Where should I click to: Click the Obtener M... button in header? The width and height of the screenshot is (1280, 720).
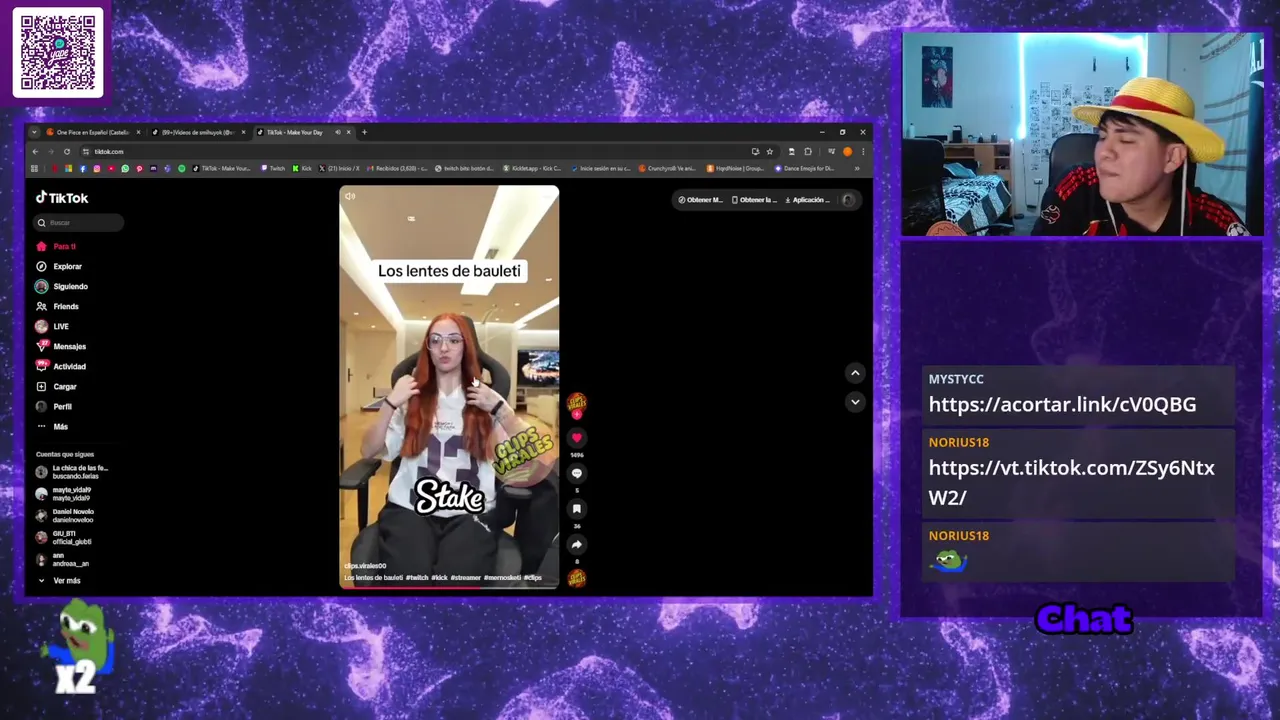[700, 200]
